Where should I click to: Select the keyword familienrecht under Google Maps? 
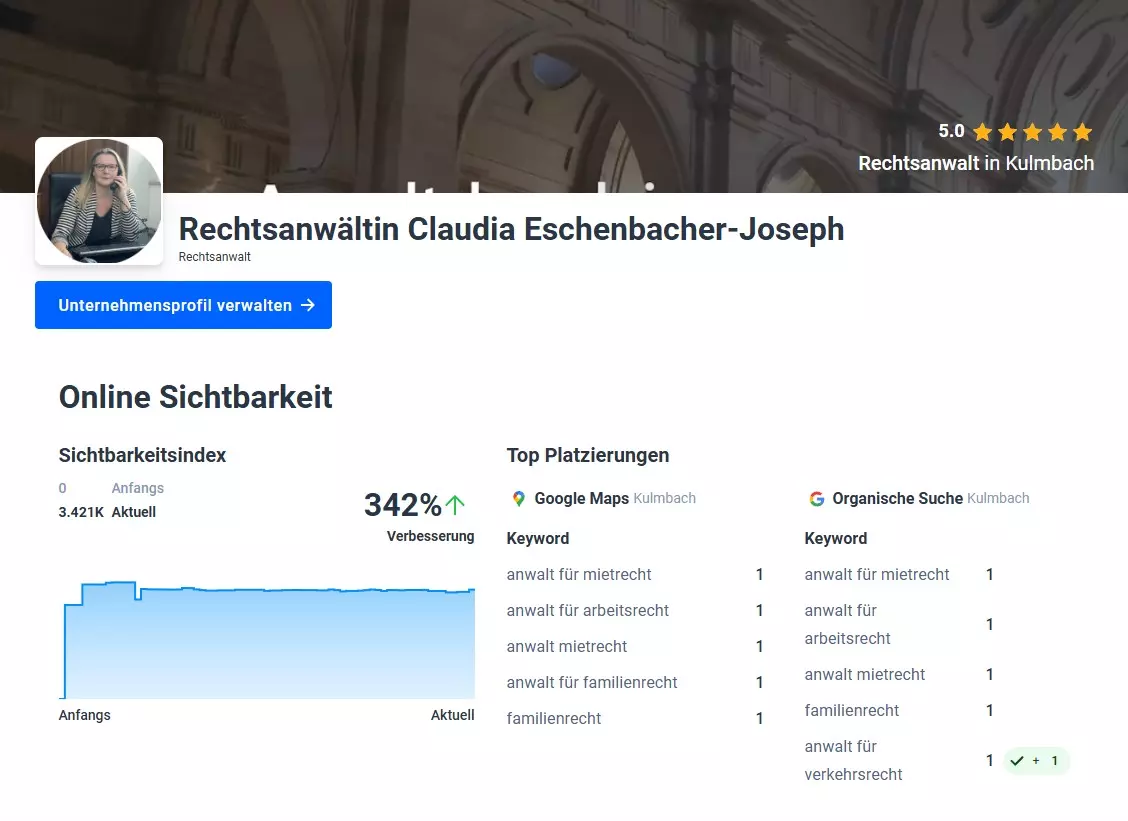click(553, 718)
